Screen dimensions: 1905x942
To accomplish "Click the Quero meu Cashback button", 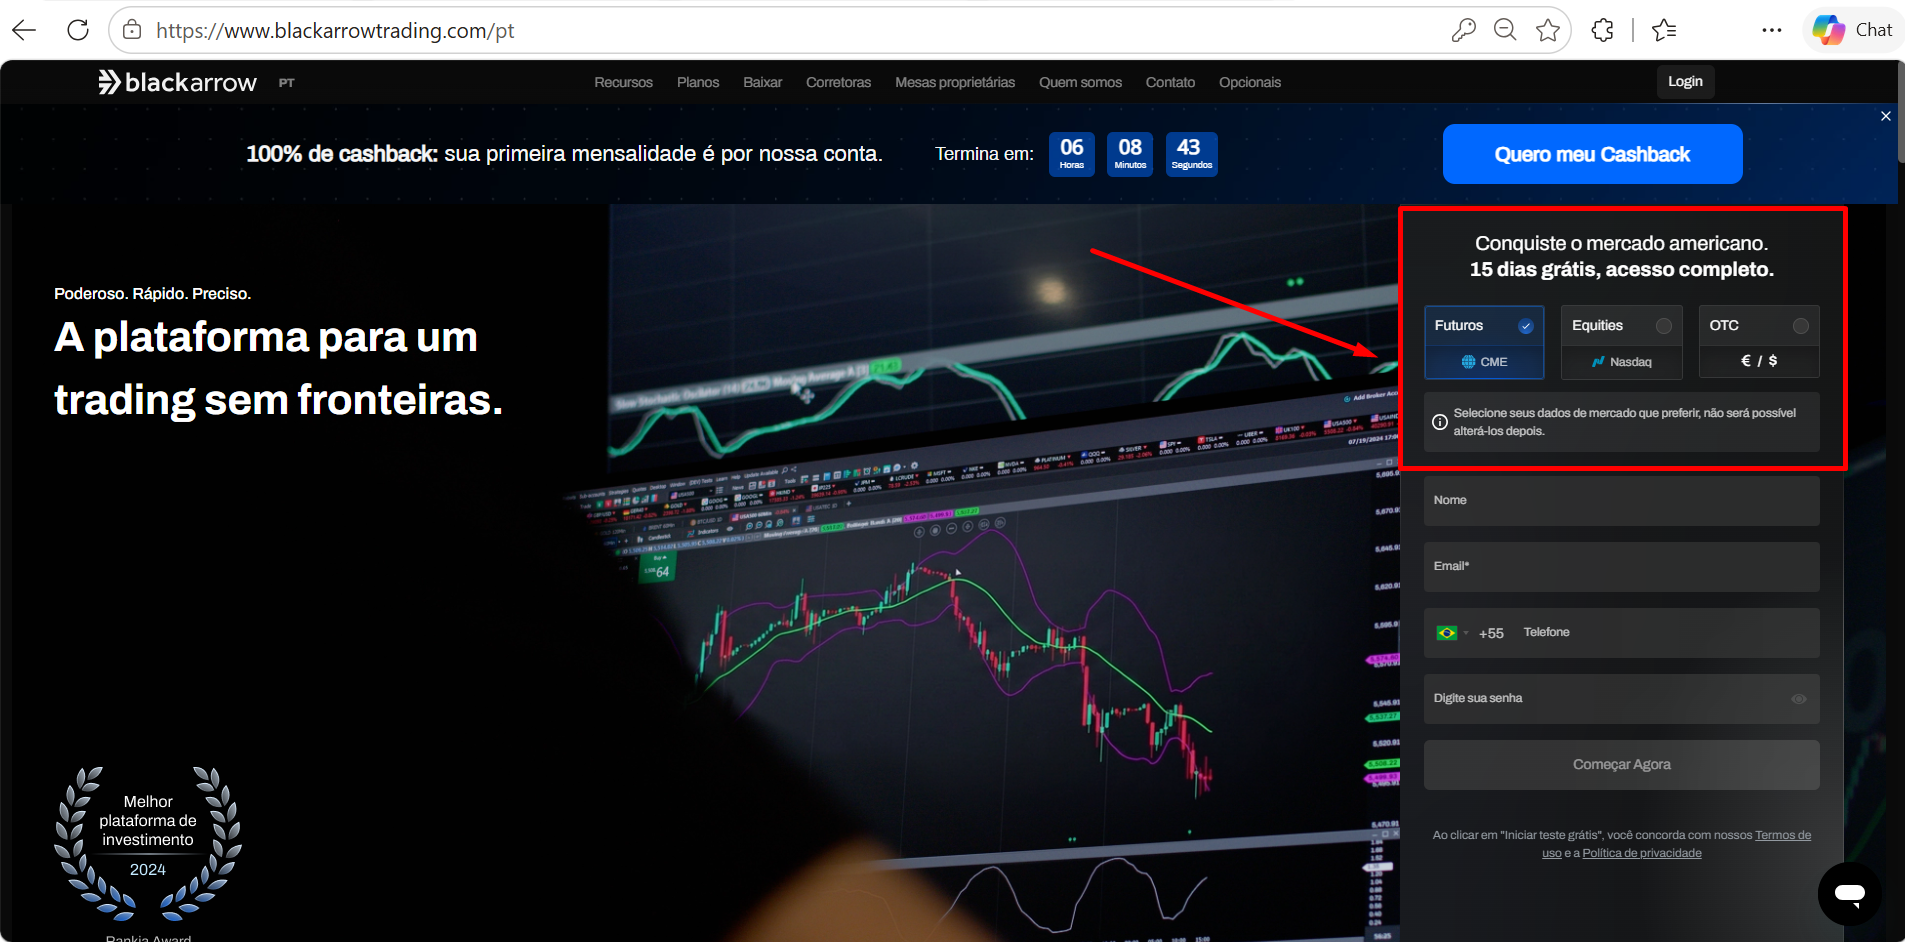I will pyautogui.click(x=1592, y=154).
